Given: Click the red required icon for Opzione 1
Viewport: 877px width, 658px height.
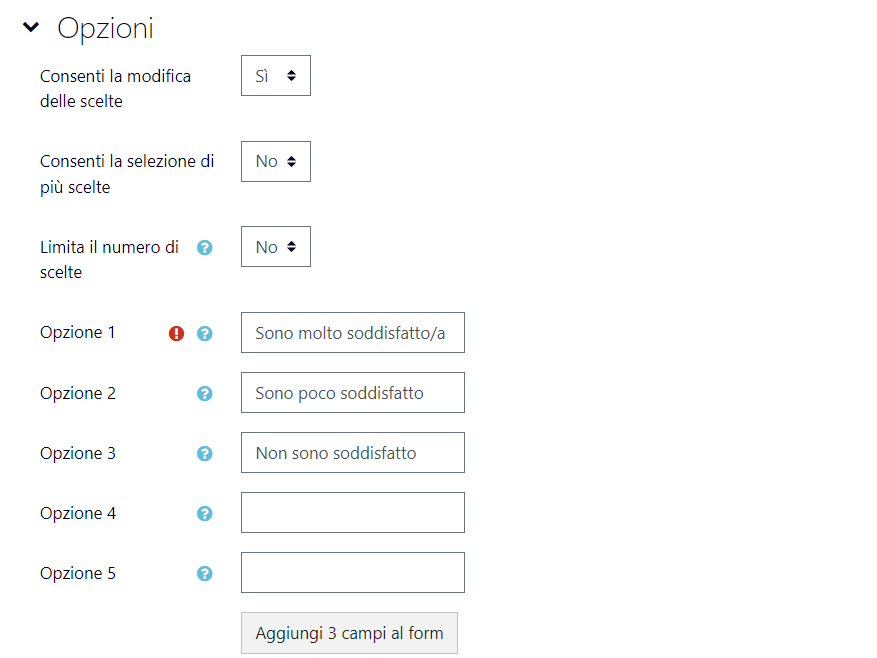Looking at the screenshot, I should pos(176,333).
